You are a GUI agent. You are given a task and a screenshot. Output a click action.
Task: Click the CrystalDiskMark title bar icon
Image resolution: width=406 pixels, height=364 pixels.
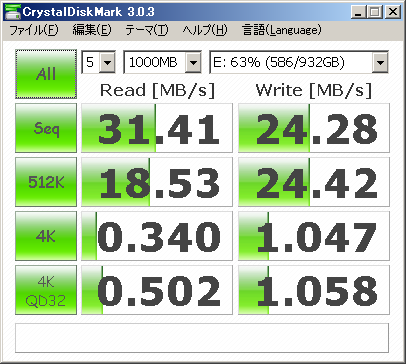click(x=13, y=12)
